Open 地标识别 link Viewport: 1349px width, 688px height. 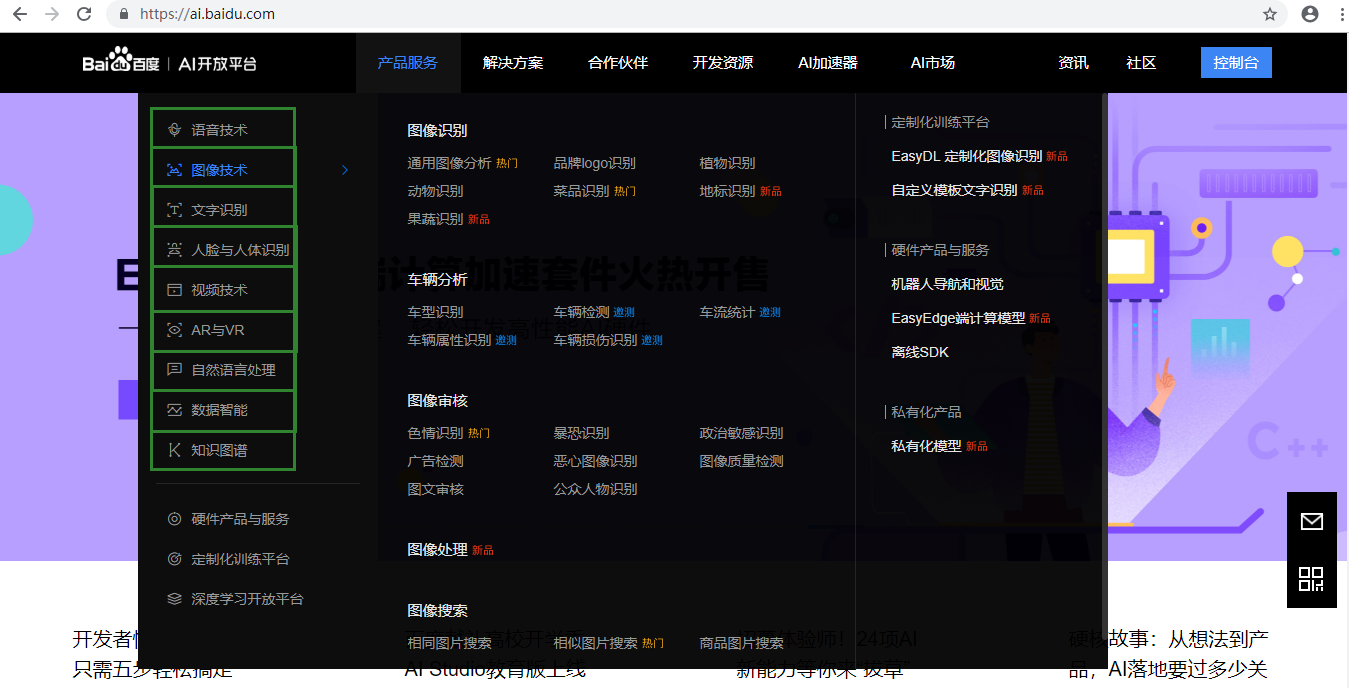(x=727, y=191)
